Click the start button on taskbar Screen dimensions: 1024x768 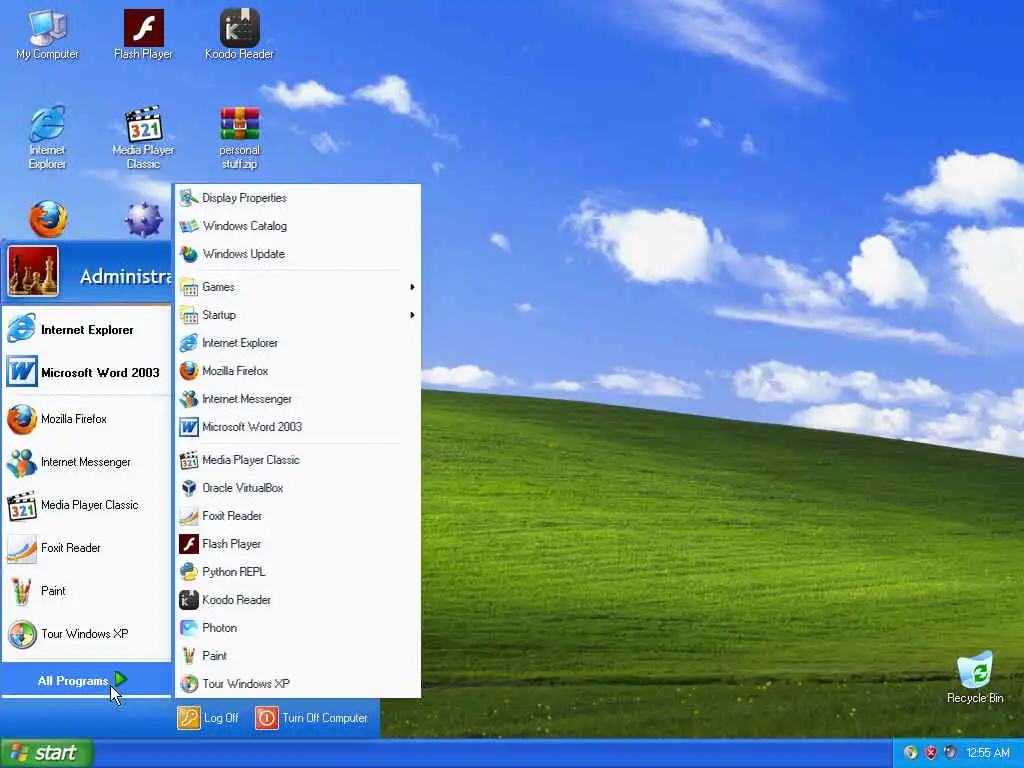pos(46,753)
